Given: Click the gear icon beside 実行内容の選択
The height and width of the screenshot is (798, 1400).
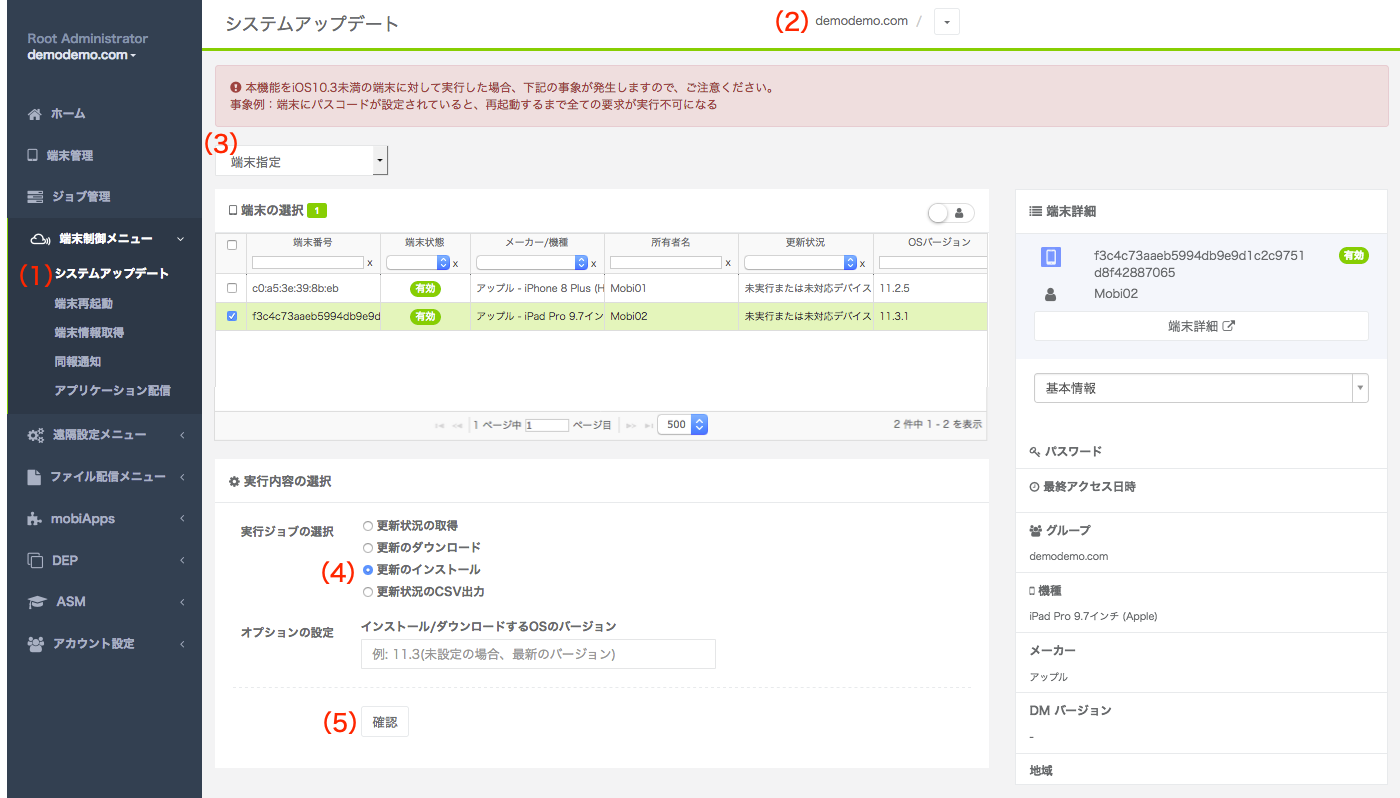Looking at the screenshot, I should (234, 482).
